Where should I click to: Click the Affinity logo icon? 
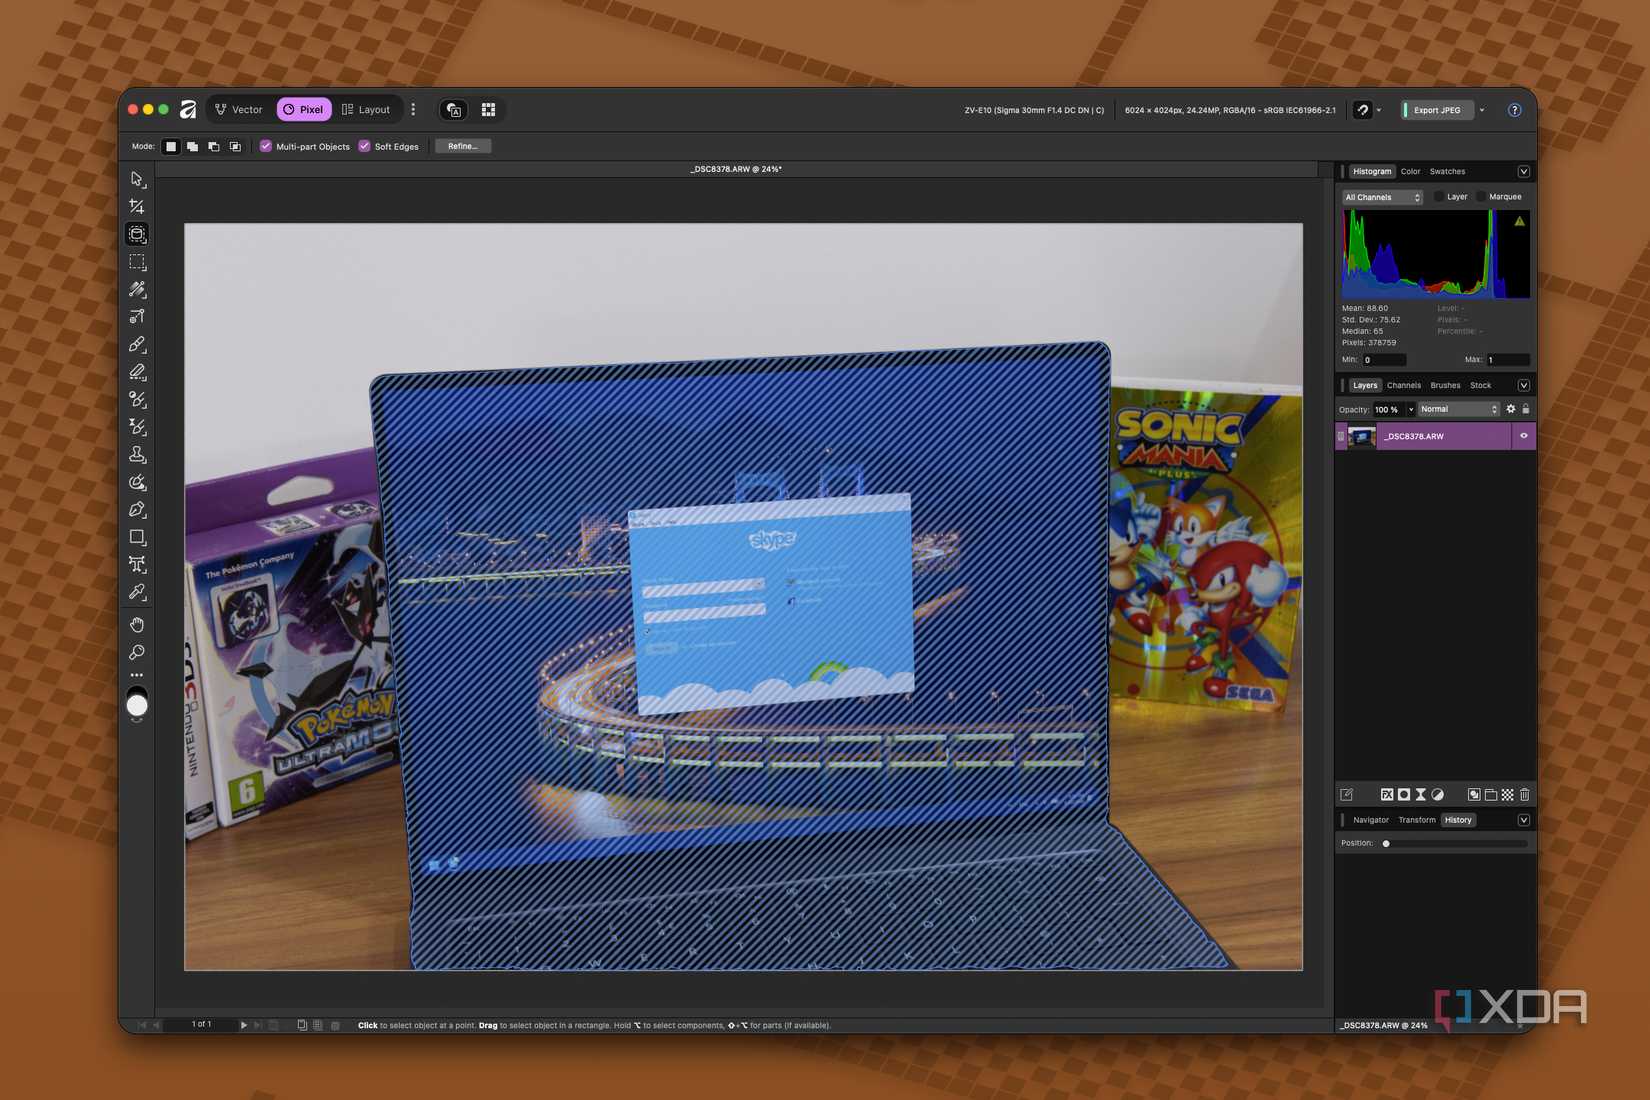pyautogui.click(x=188, y=109)
